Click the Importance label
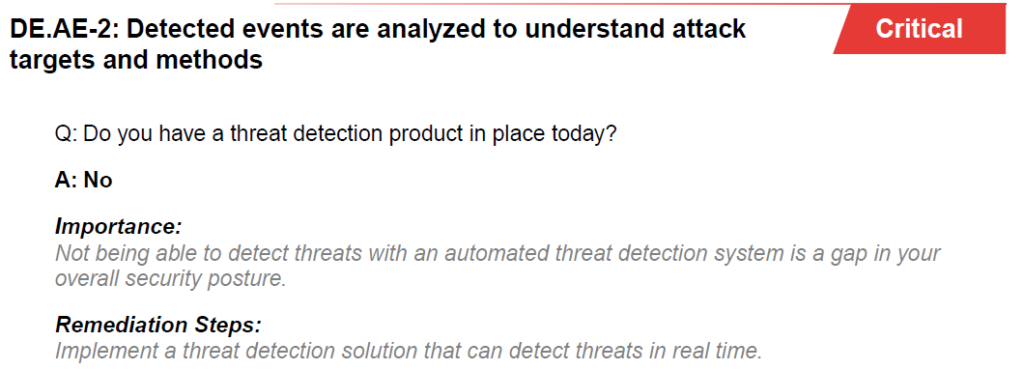Viewport: 1024px width, 370px height. 118,226
